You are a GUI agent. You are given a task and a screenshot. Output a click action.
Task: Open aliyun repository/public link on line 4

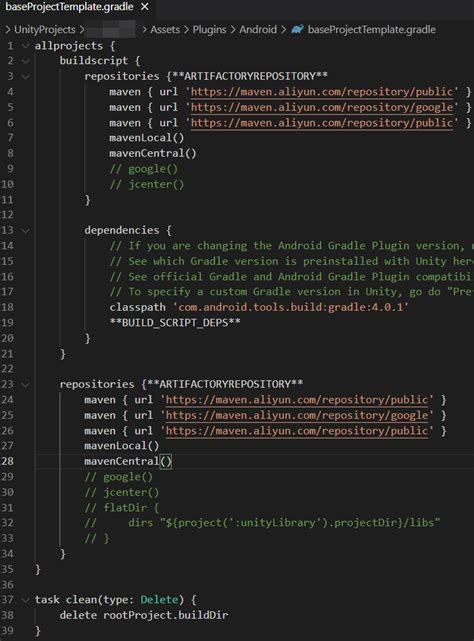(322, 92)
